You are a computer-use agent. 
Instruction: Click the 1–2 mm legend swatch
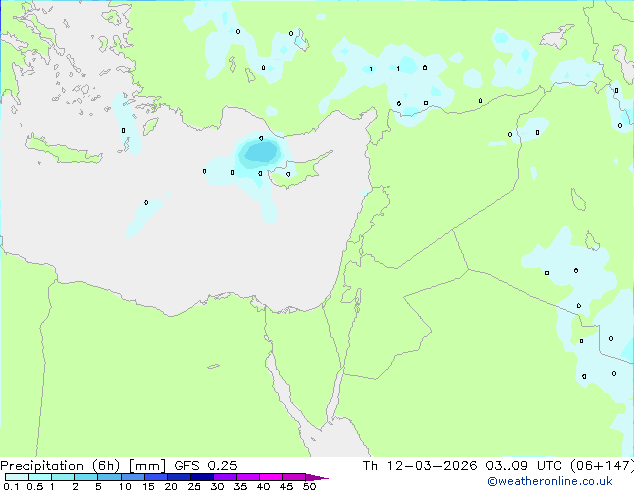point(63,477)
